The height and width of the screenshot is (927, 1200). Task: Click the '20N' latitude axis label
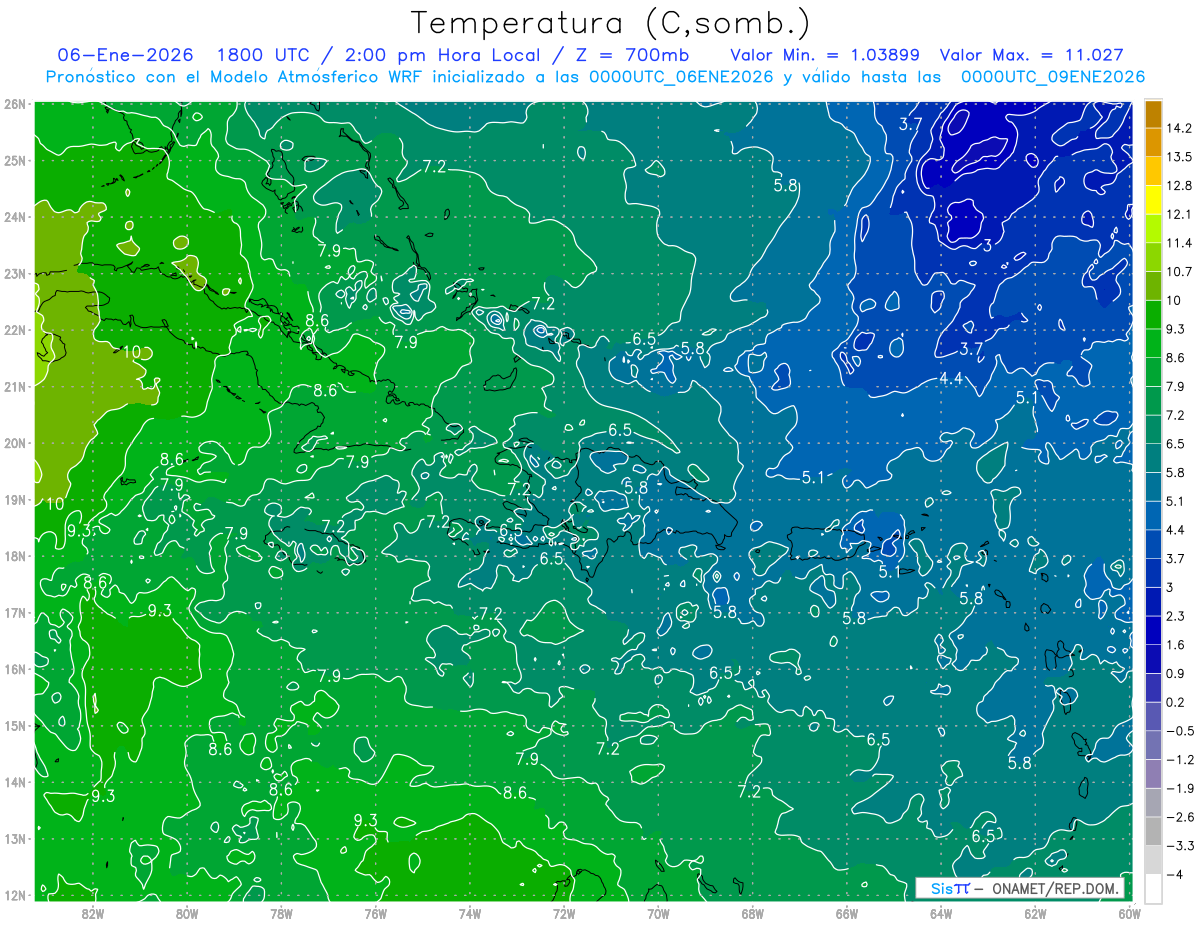(x=15, y=443)
